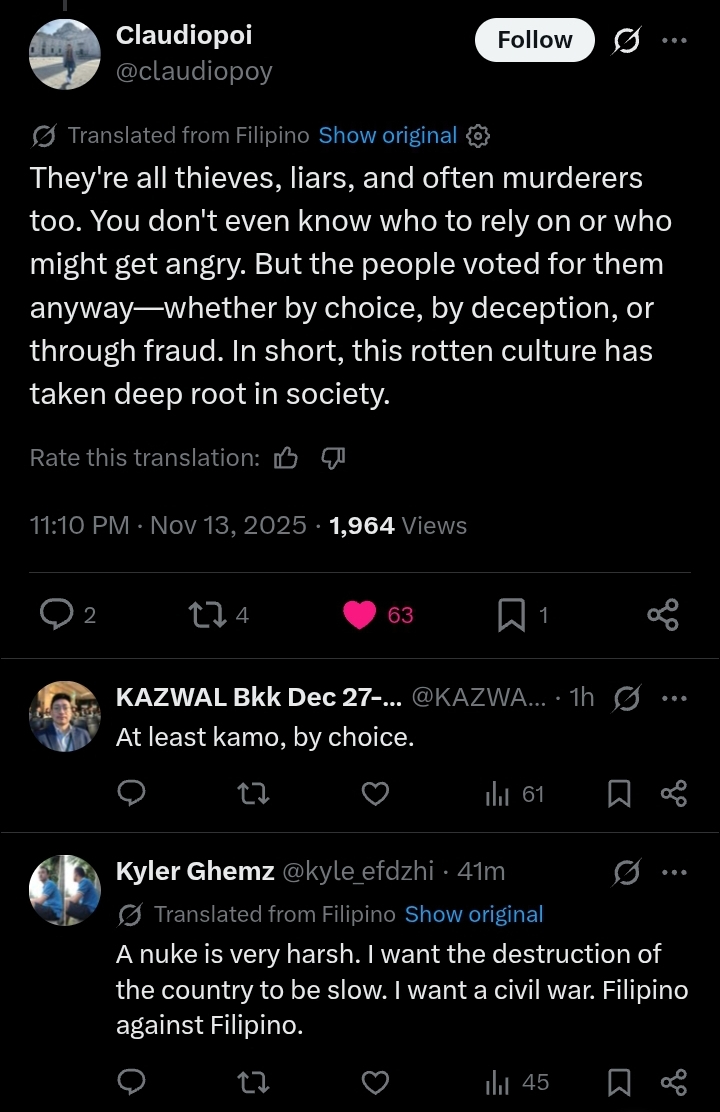
Task: Rate the translation with thumbs down
Action: pyautogui.click(x=333, y=458)
